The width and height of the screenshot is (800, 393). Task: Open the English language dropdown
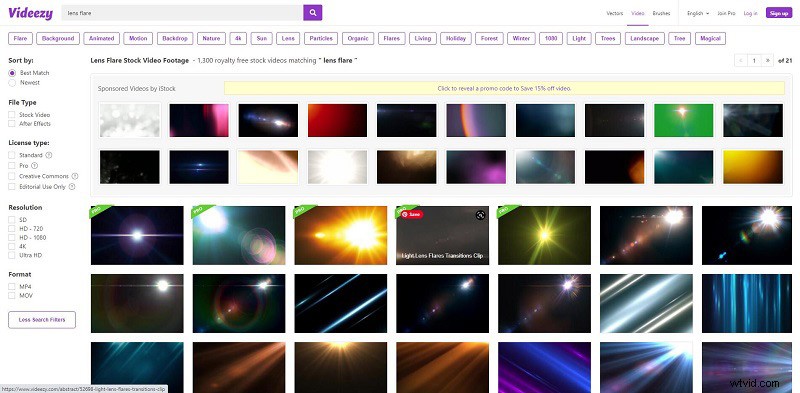coord(698,13)
